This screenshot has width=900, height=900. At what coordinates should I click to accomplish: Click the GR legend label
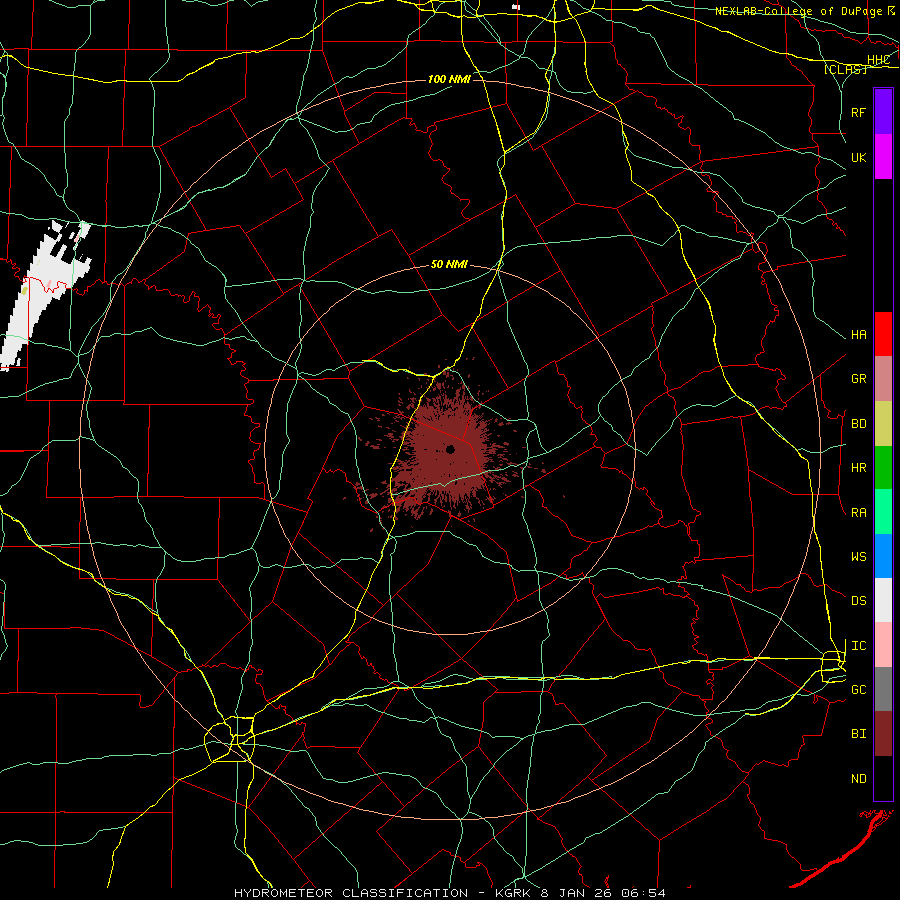point(859,379)
